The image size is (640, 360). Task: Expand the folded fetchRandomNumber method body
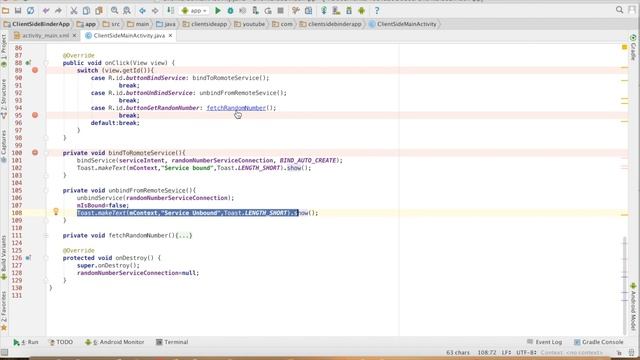[184, 236]
